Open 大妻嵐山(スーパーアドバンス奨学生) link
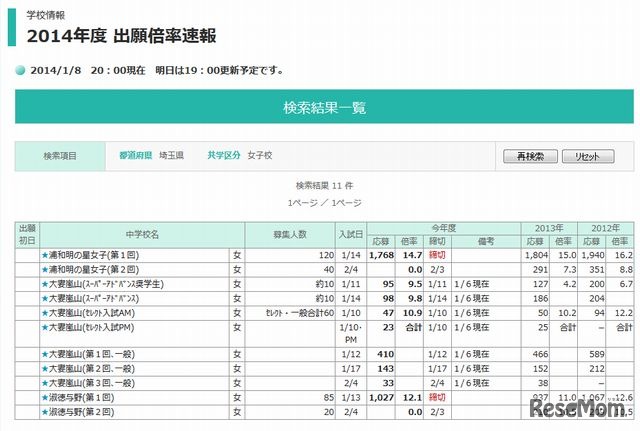640x431 pixels. 106,284
